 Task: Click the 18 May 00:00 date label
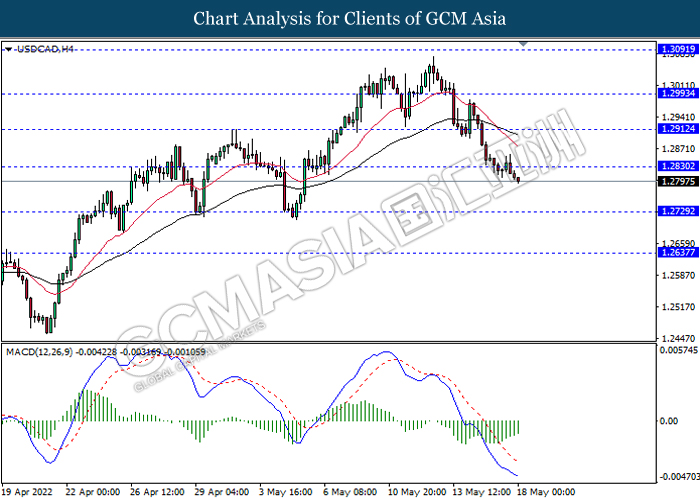click(546, 492)
